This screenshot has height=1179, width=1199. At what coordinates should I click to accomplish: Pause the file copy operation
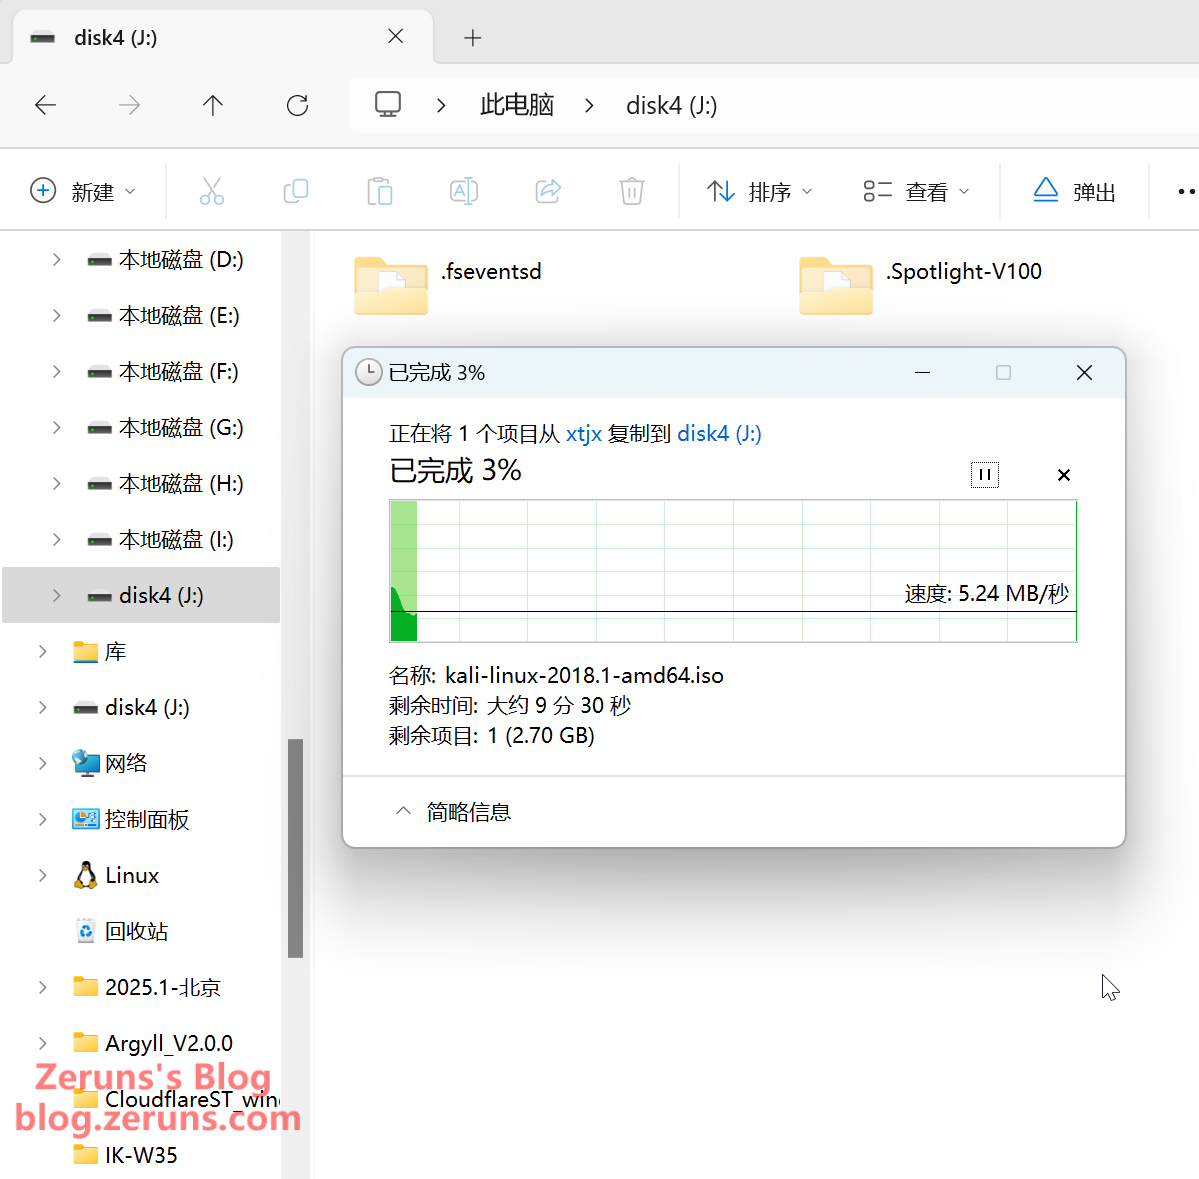pyautogui.click(x=984, y=475)
